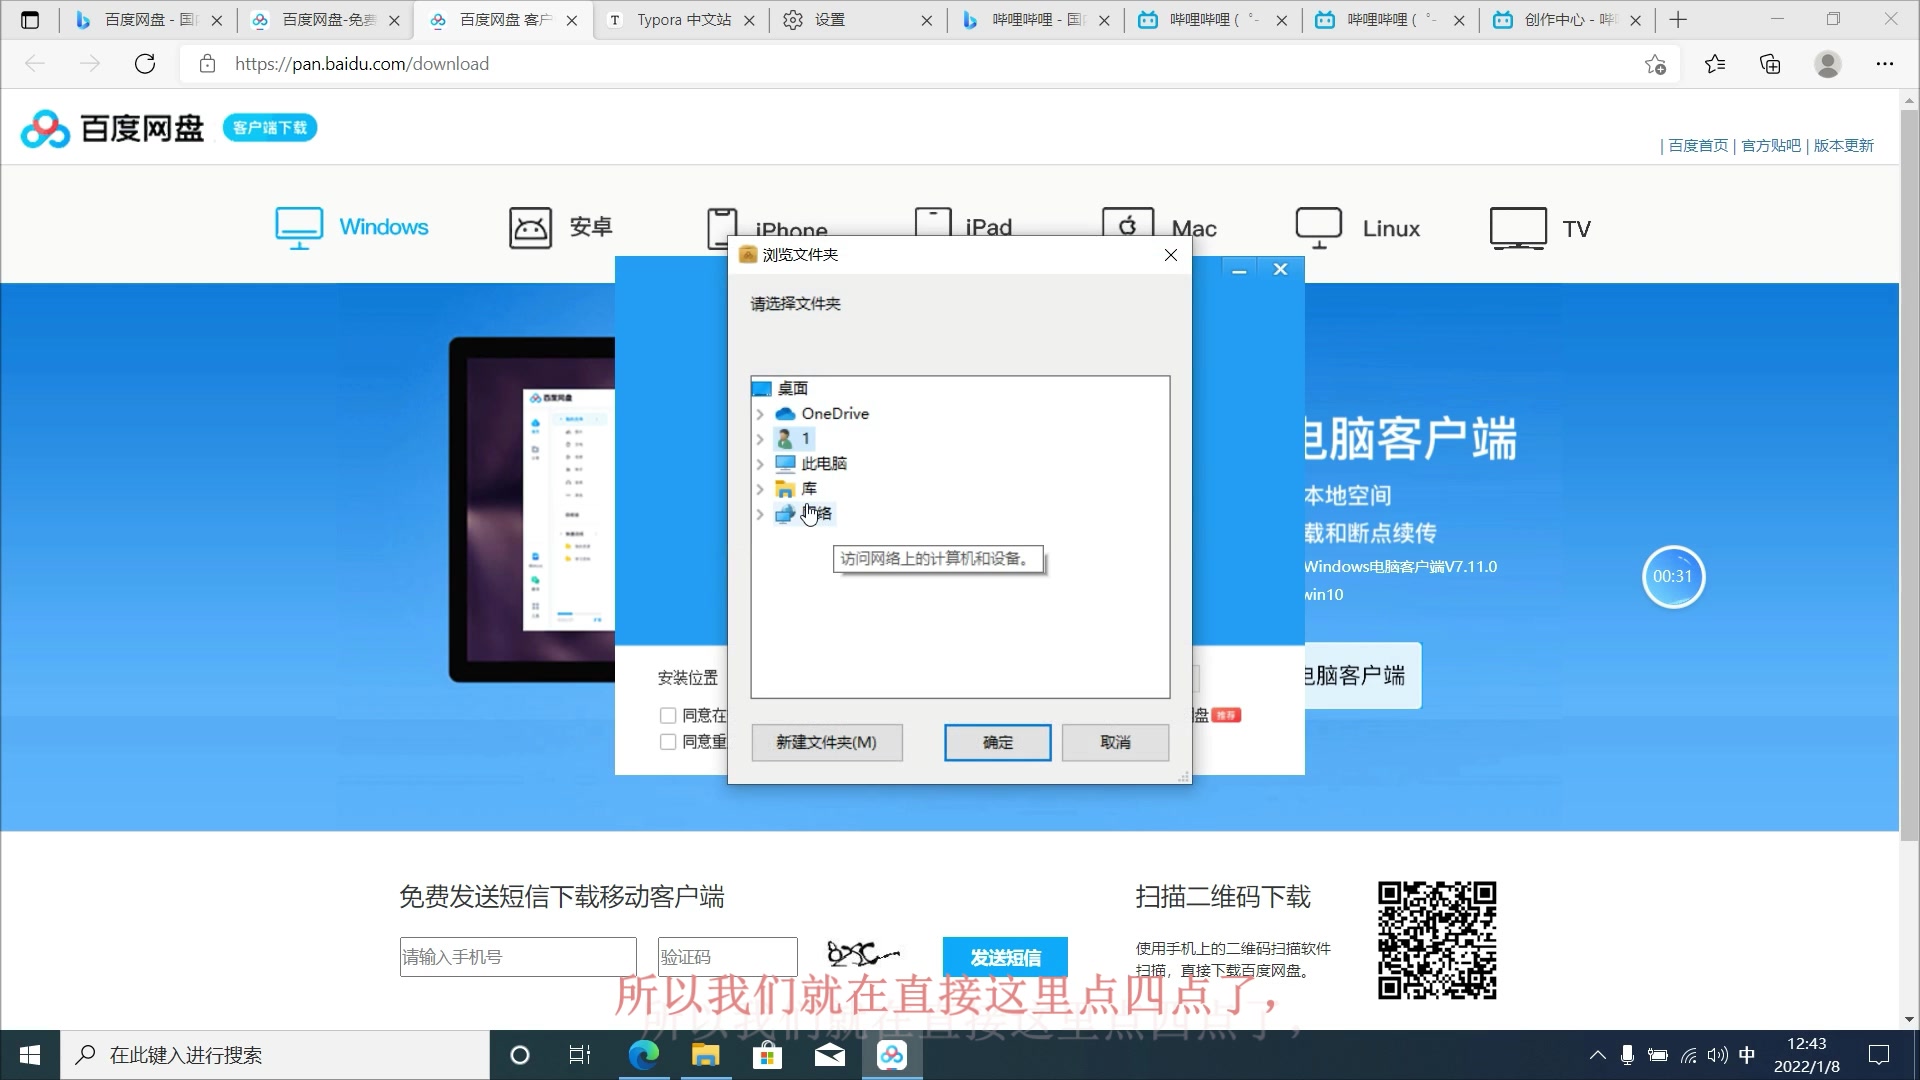Tick the second 同意 checkbox in installer
Image resolution: width=1920 pixels, height=1080 pixels.
[668, 742]
